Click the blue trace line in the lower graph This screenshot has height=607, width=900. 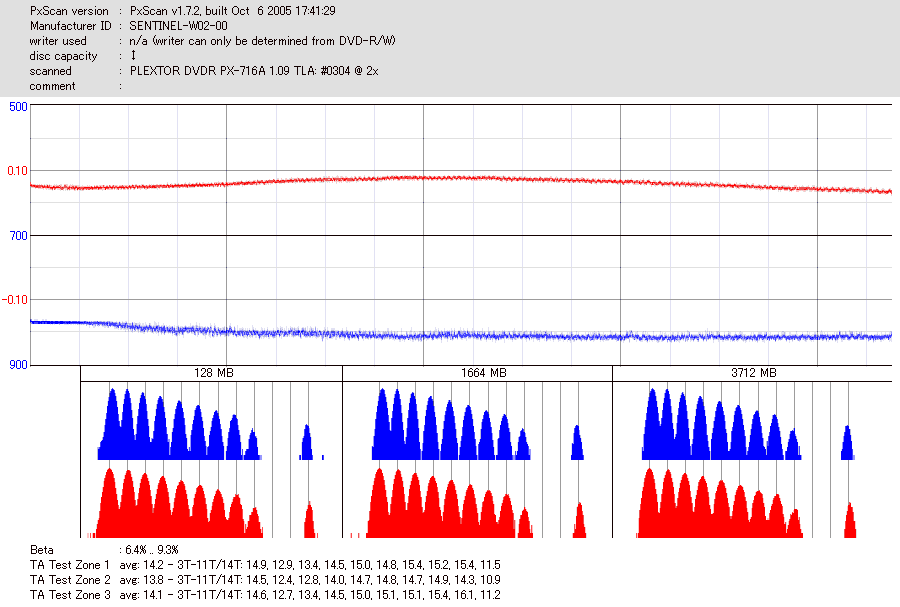tap(461, 334)
